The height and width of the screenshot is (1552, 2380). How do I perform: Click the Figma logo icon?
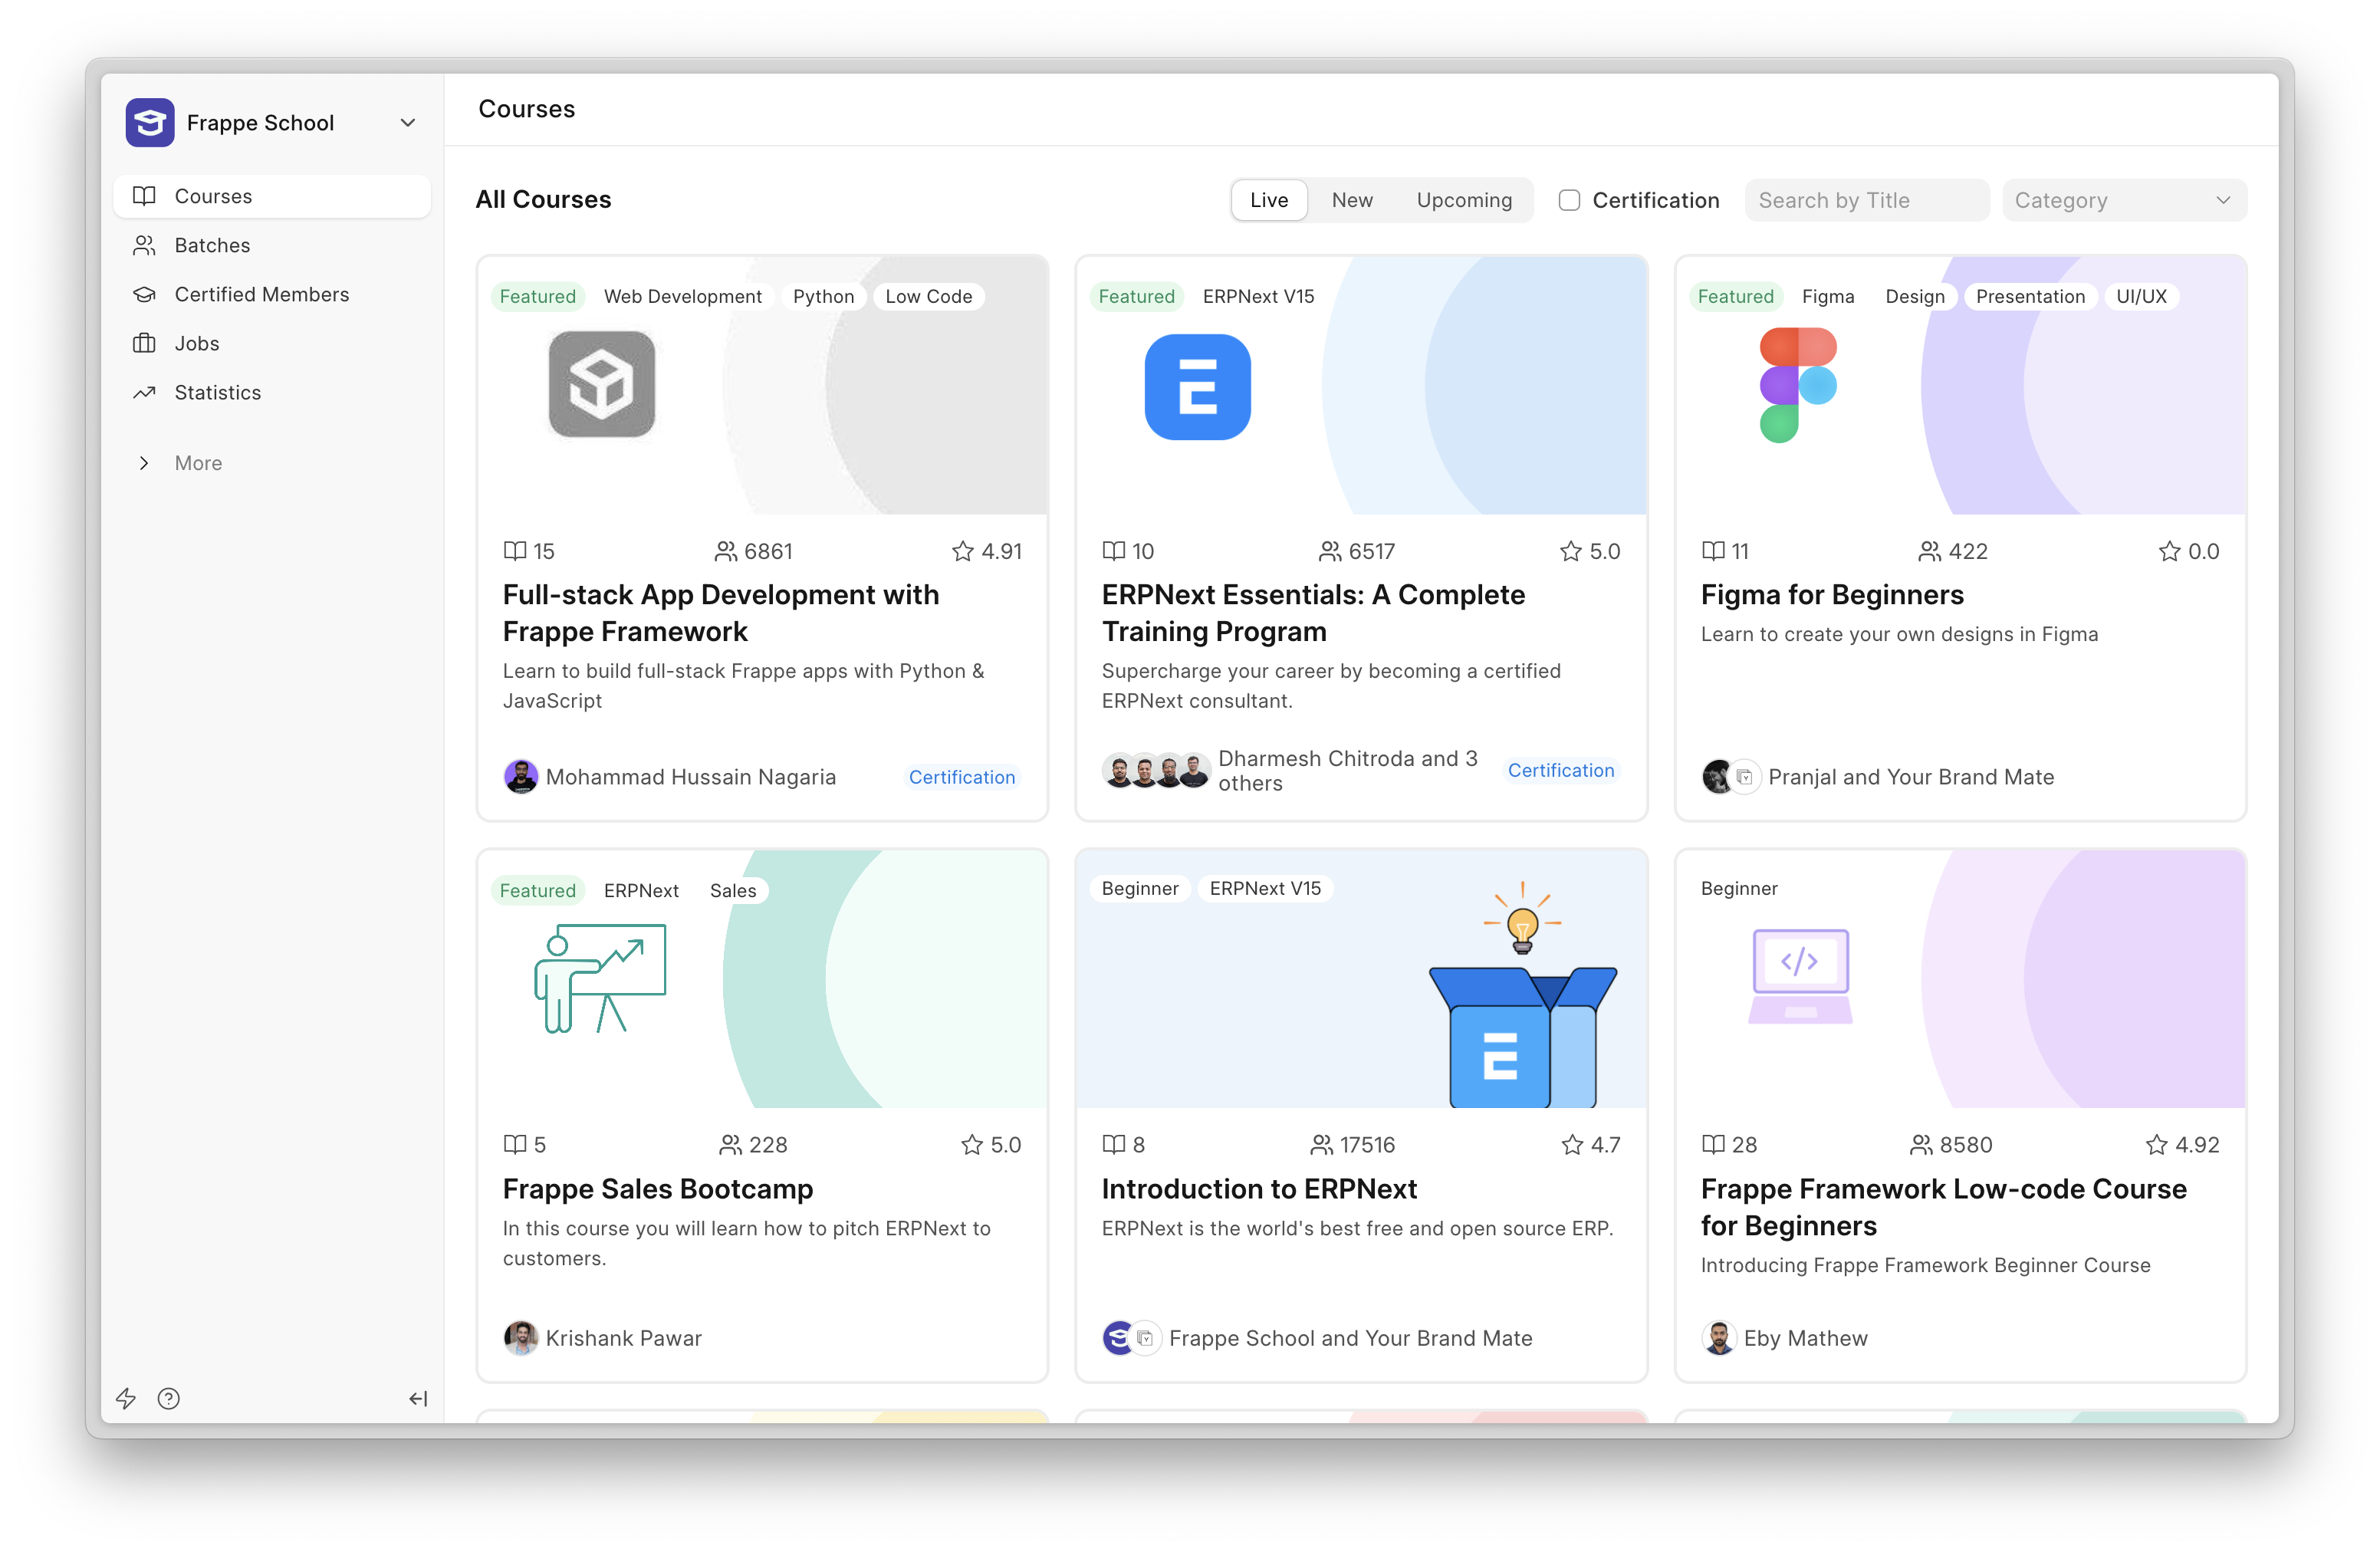click(x=1798, y=385)
